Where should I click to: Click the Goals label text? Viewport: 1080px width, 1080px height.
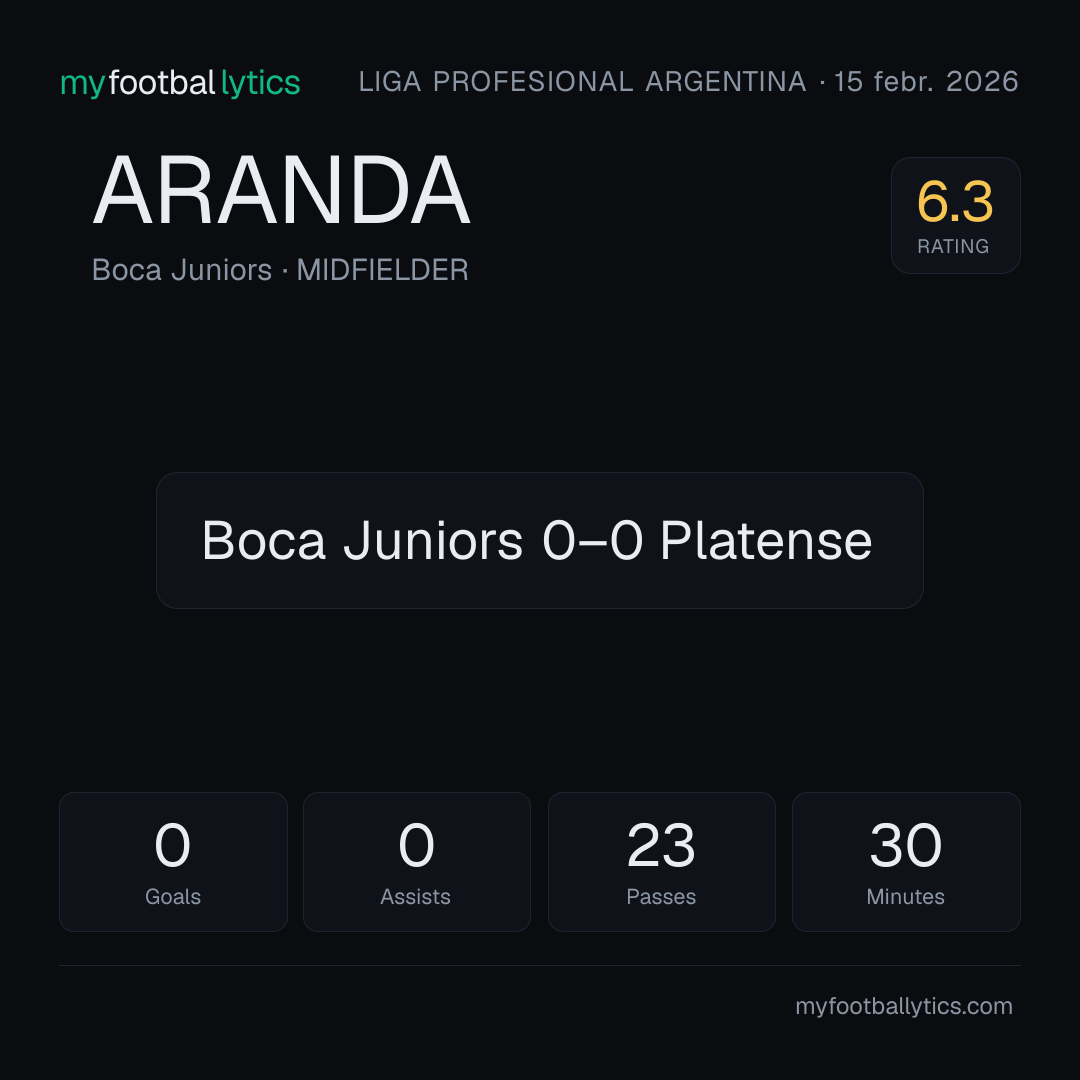coord(173,897)
